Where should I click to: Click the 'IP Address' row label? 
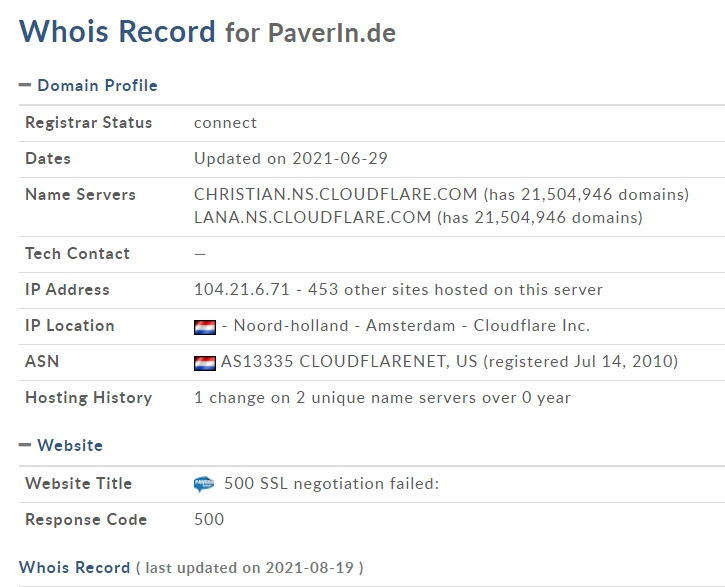pyautogui.click(x=68, y=289)
